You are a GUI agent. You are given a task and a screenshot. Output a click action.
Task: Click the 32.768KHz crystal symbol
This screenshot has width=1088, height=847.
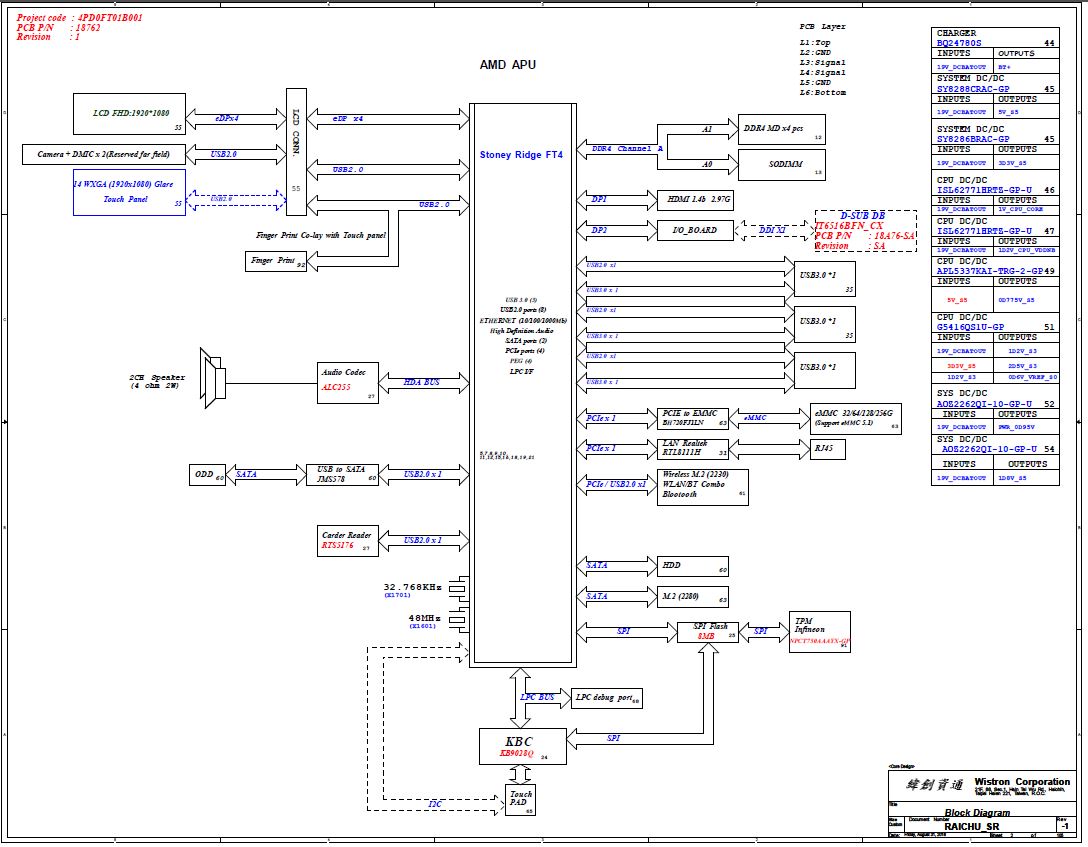457,588
